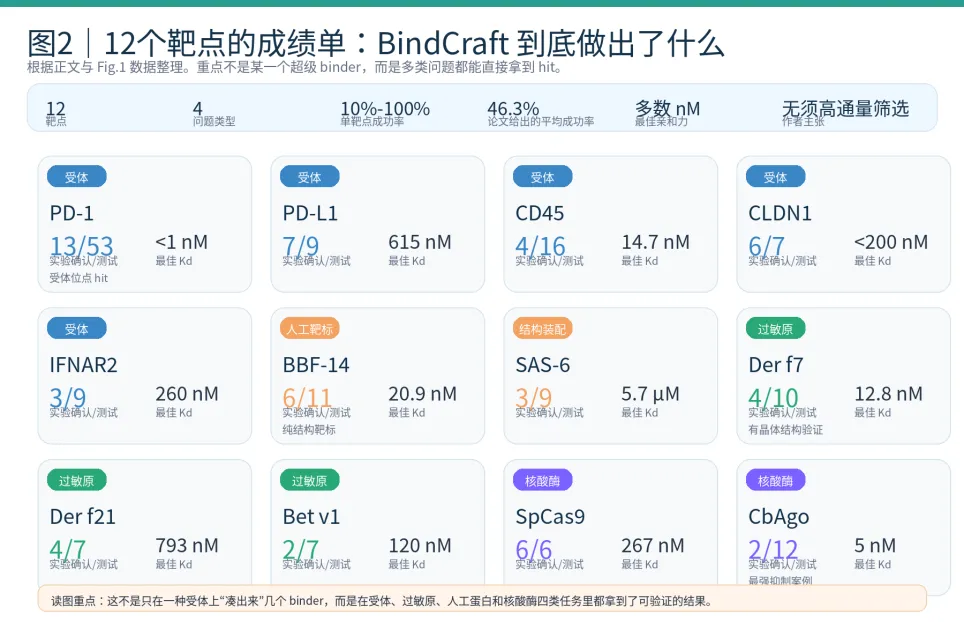Viewport: 964px width, 622px height.
Task: Click the 14.7 nM Kd value
Action: [655, 242]
